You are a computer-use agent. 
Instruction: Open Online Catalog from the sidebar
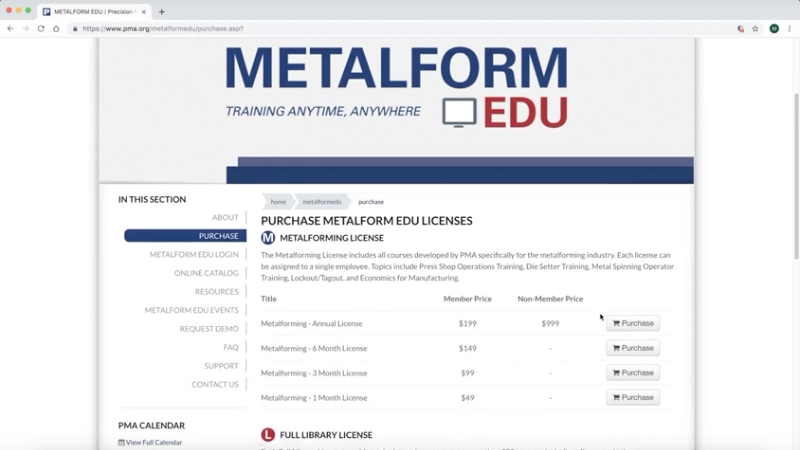[x=206, y=273]
